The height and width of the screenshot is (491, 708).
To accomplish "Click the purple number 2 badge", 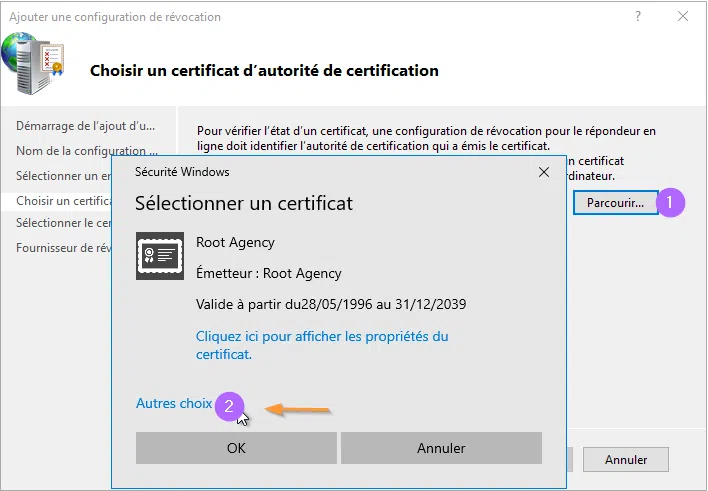I will point(230,405).
